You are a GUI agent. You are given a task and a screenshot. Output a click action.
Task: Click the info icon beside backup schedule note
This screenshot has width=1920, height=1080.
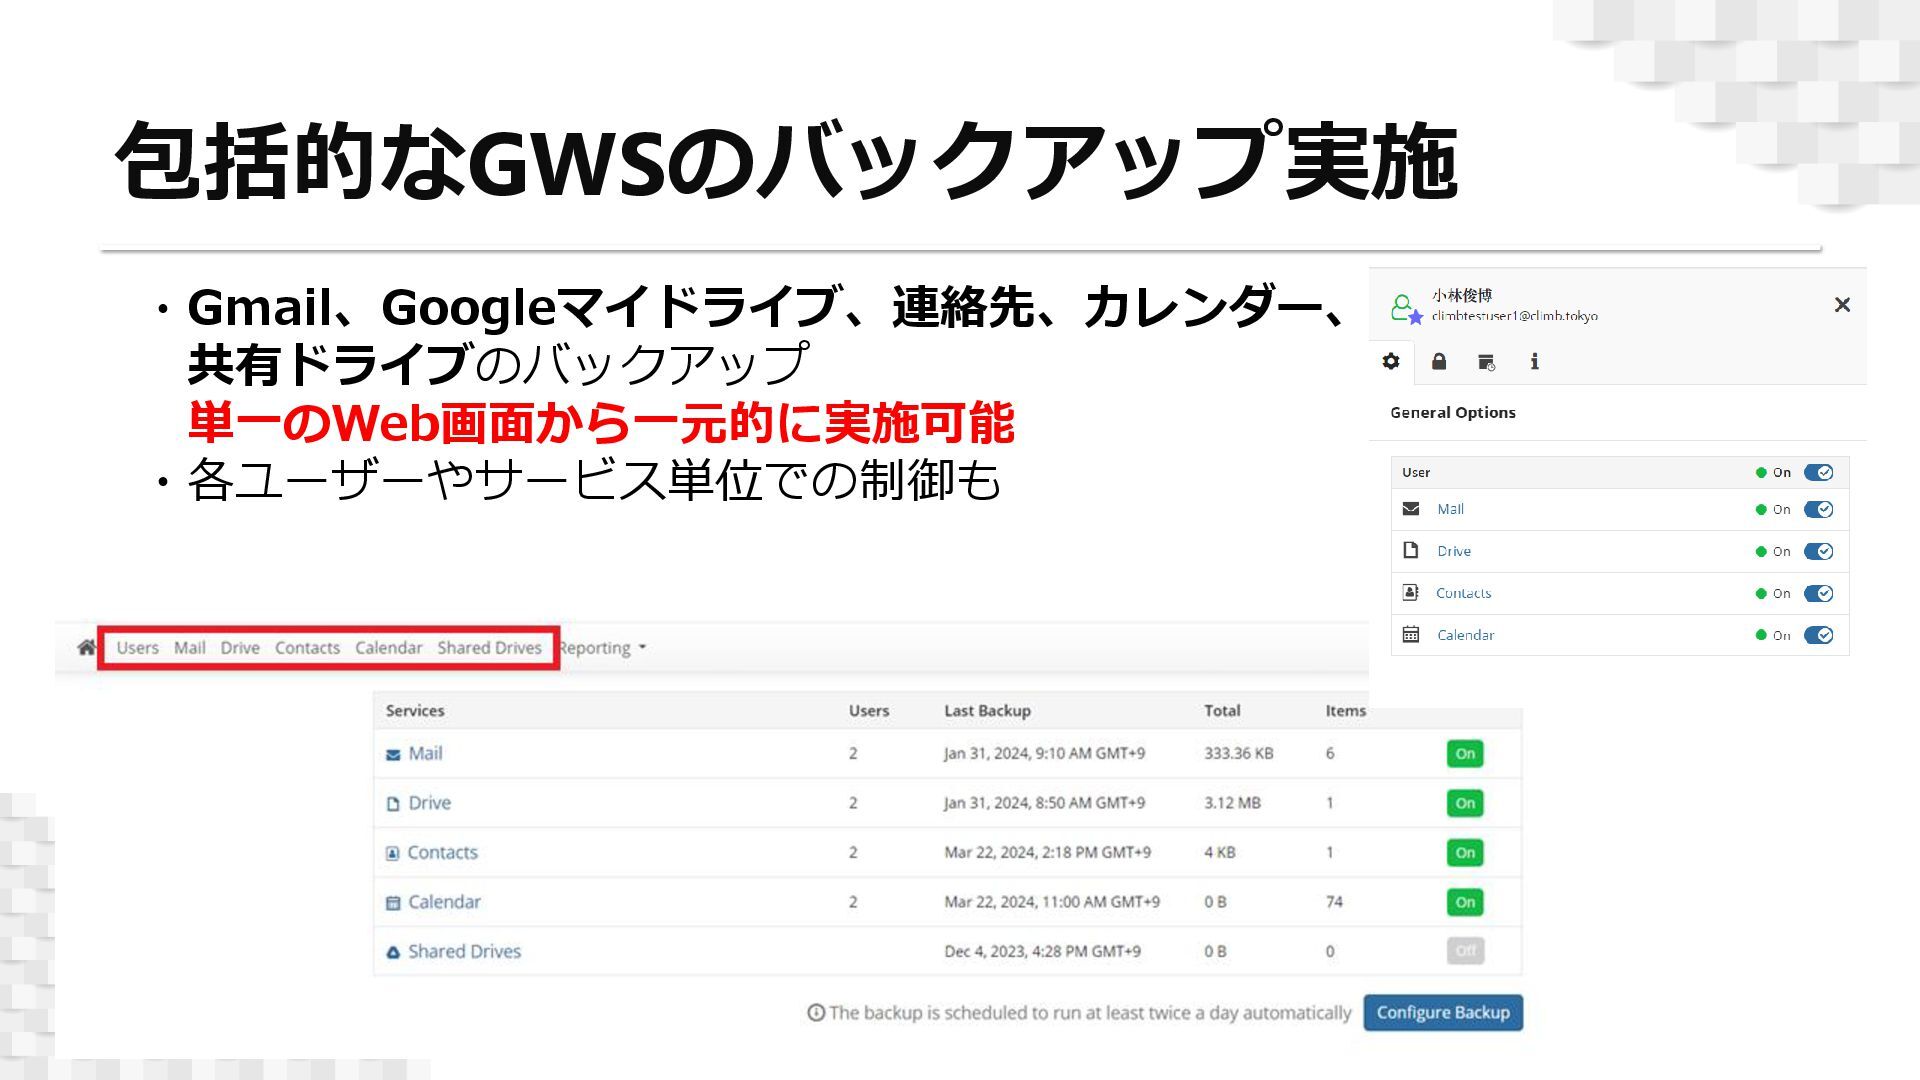[x=816, y=1013]
